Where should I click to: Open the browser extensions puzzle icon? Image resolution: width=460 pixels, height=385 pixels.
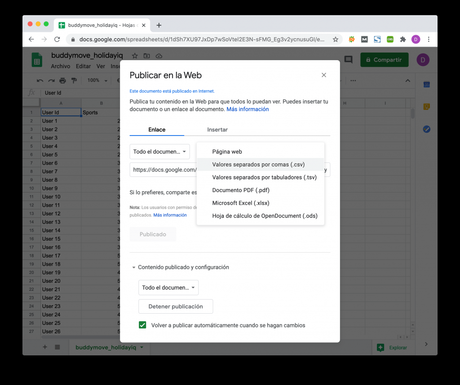(x=403, y=39)
